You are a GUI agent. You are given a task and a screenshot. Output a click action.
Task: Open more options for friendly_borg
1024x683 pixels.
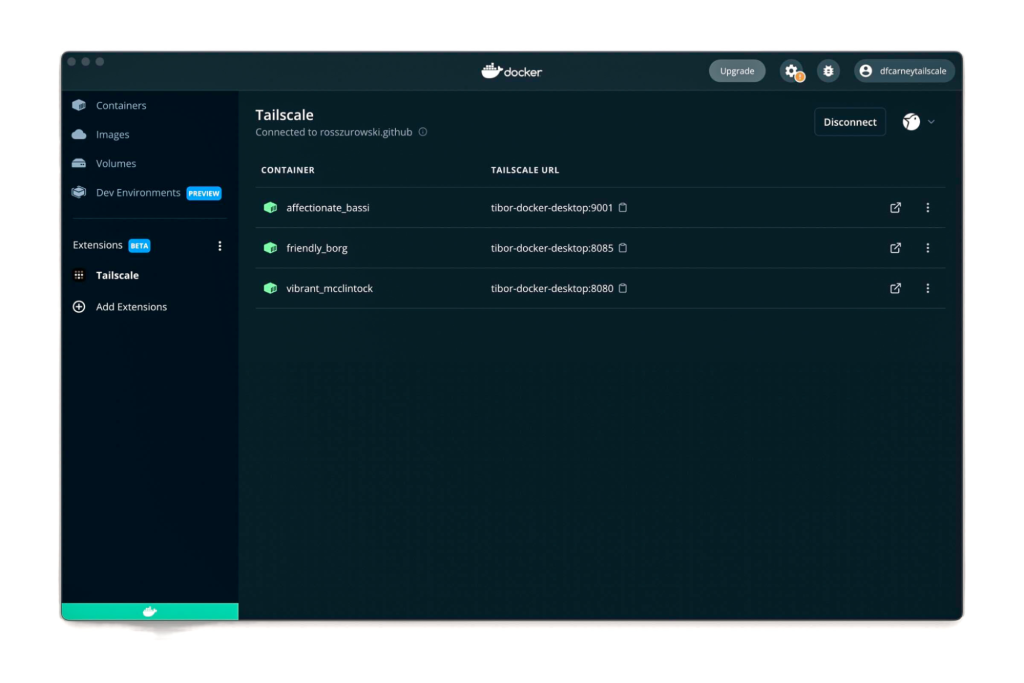coord(927,248)
